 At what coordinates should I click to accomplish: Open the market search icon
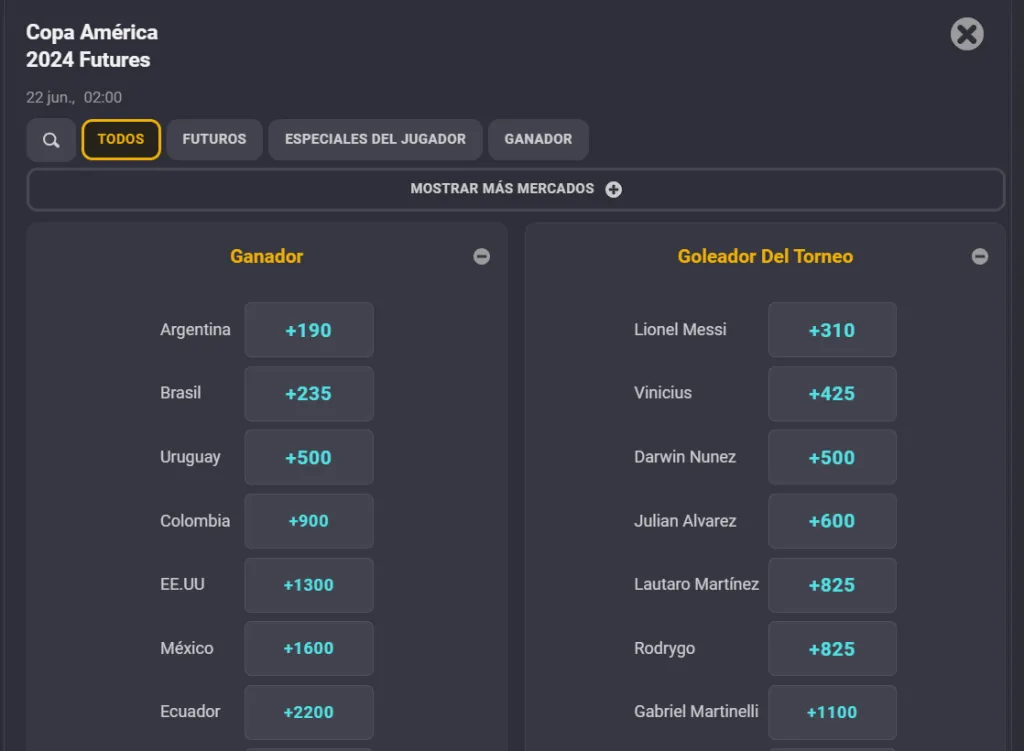(x=51, y=139)
